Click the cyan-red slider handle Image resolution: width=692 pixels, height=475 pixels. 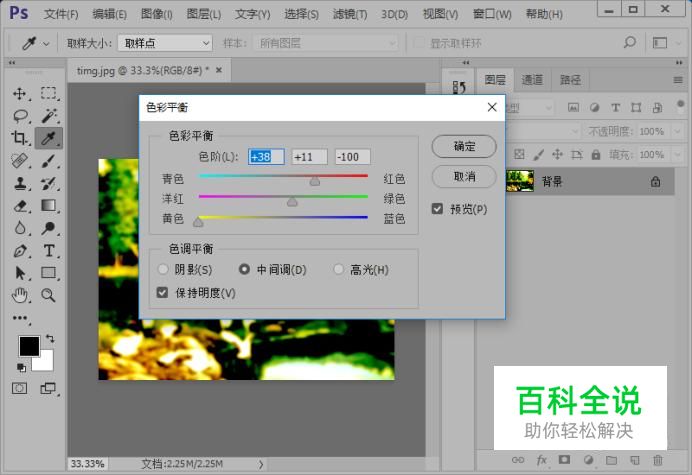coord(315,181)
